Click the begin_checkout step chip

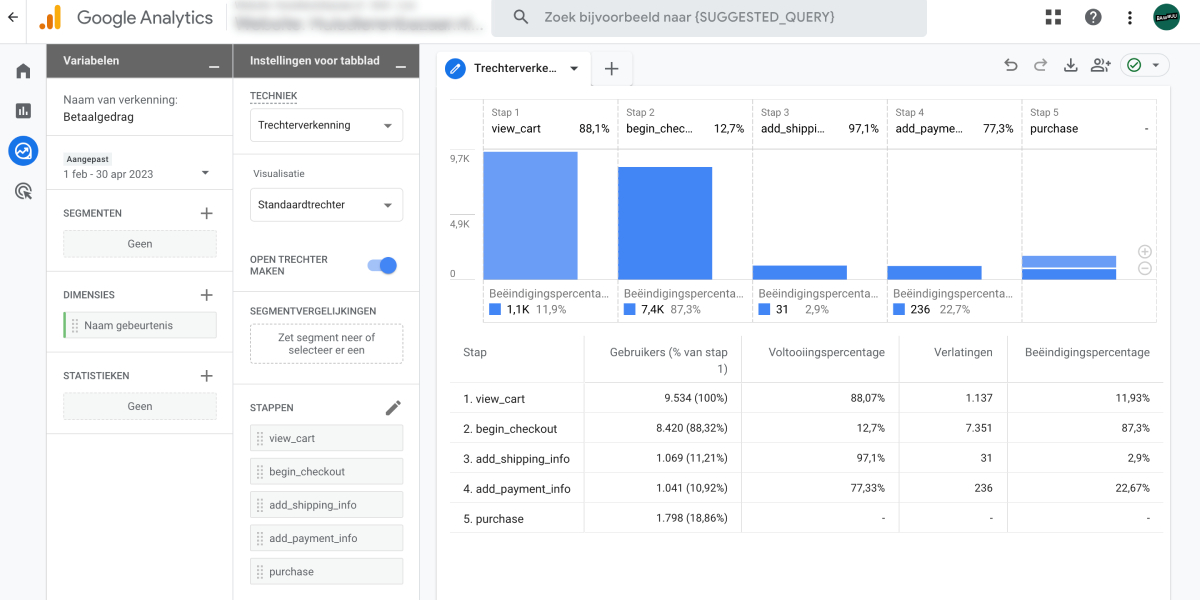(x=326, y=471)
